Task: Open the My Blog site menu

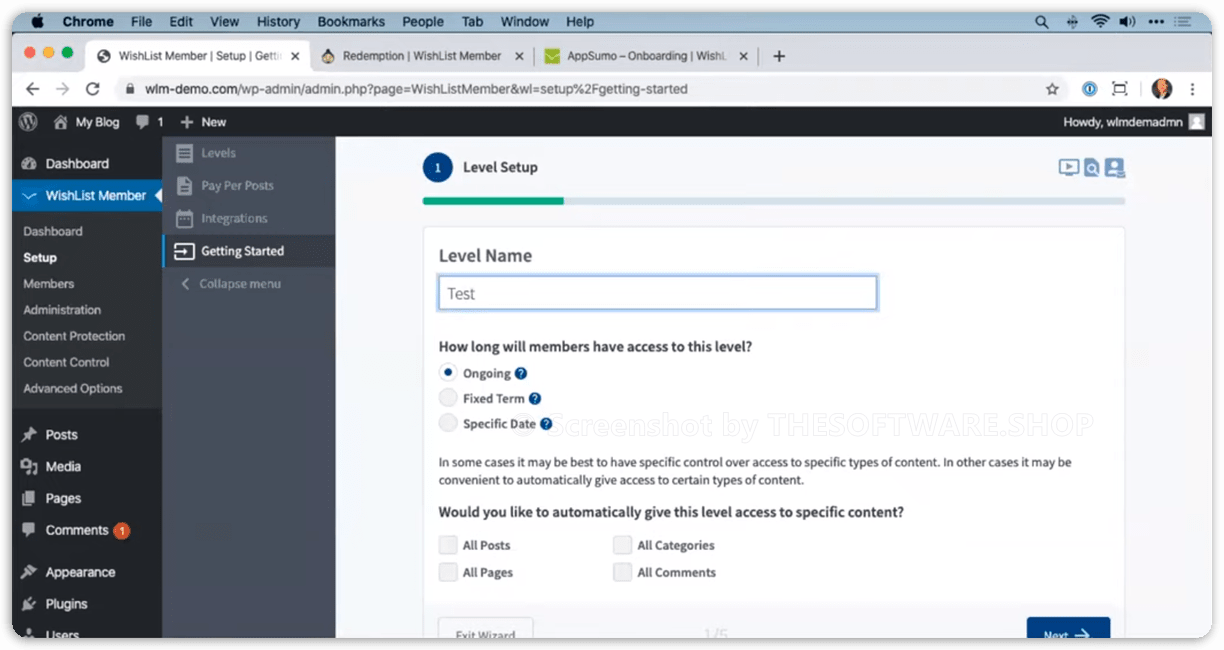Action: [x=86, y=122]
